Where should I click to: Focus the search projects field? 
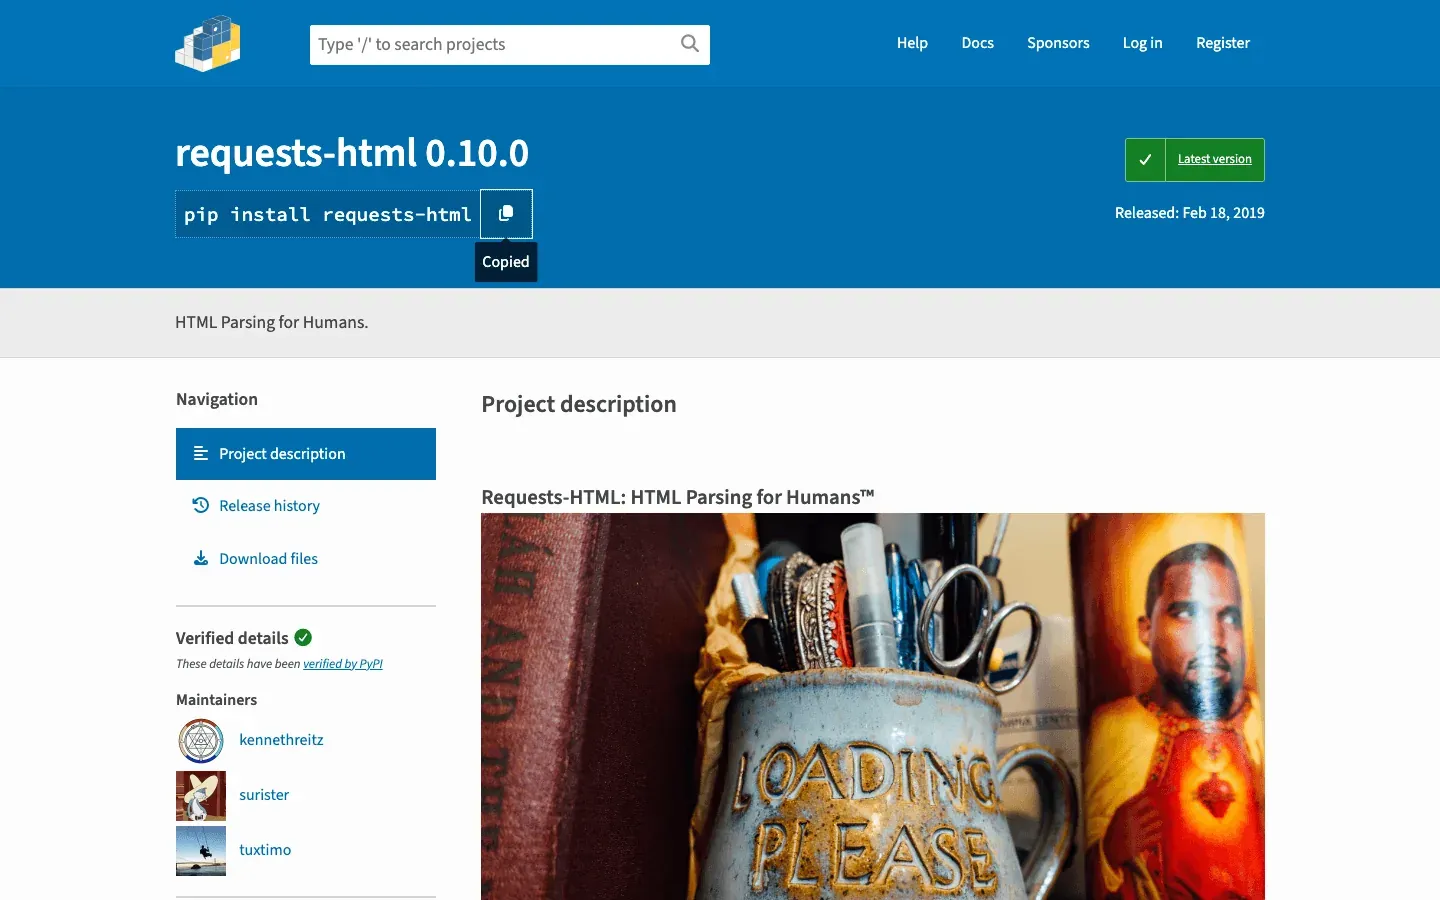click(x=510, y=45)
